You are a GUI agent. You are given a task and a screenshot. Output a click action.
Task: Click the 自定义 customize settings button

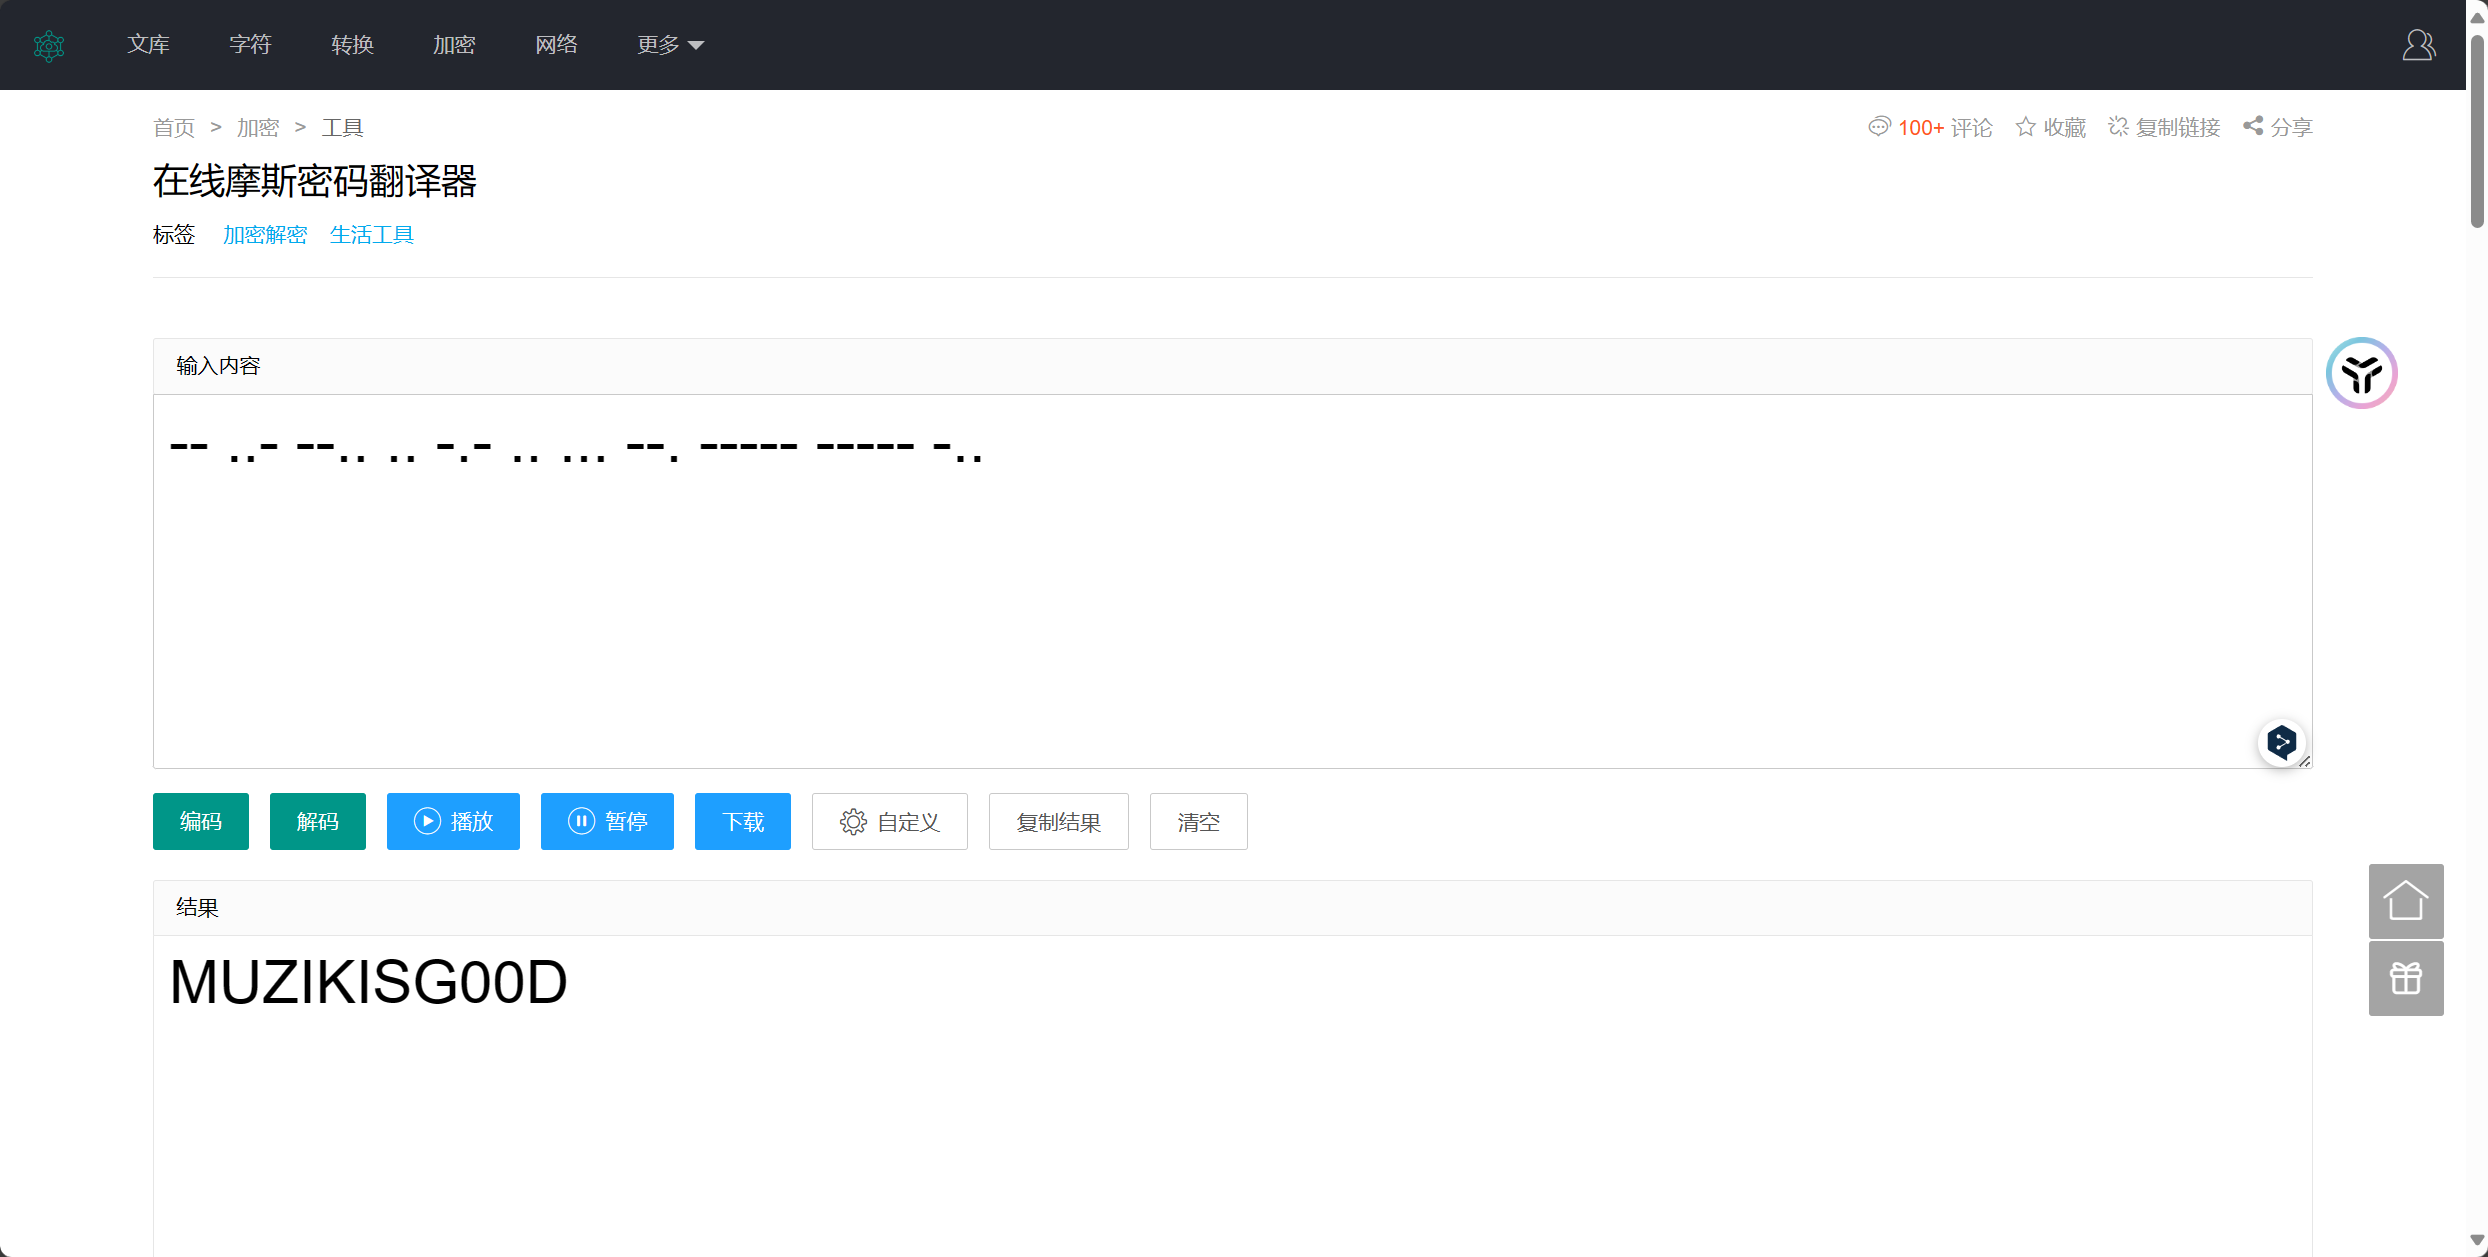[x=889, y=821]
